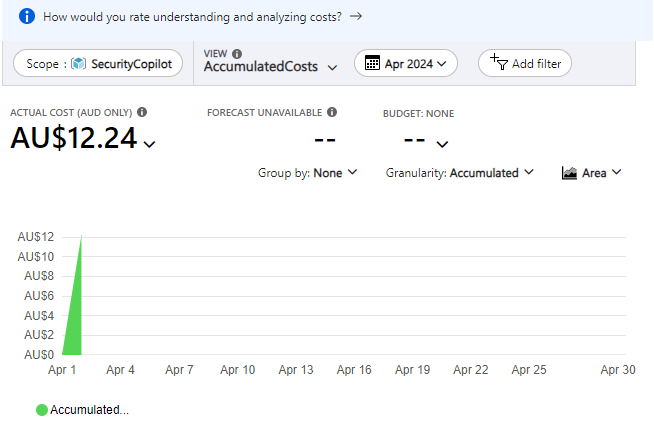Click the area chart type icon
The image size is (654, 438).
point(570,173)
